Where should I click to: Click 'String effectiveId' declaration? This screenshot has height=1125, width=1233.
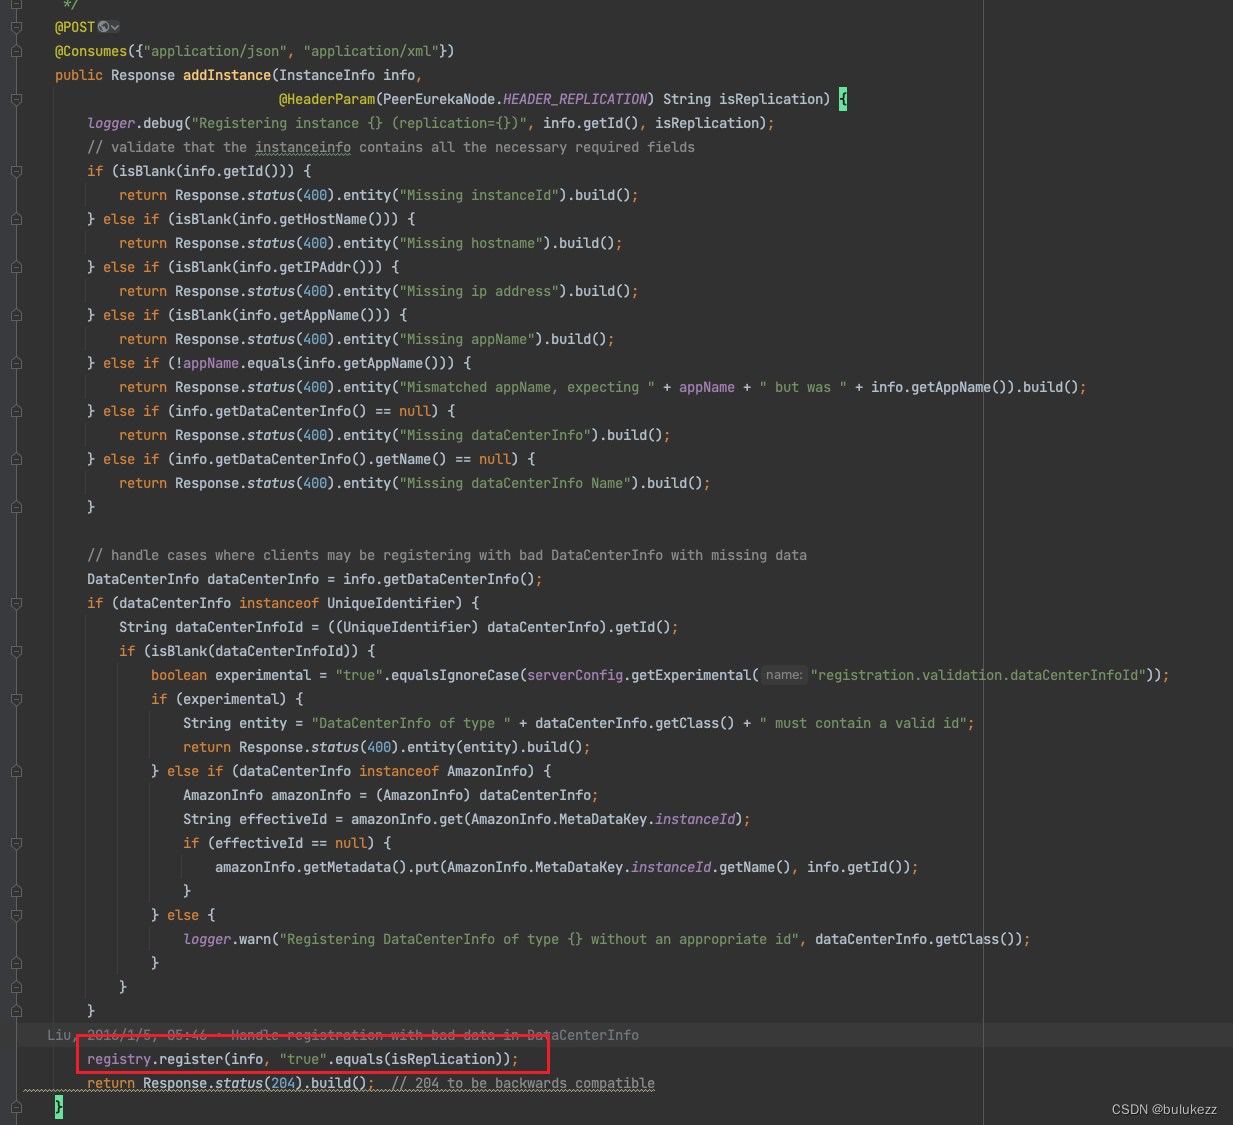pos(255,819)
